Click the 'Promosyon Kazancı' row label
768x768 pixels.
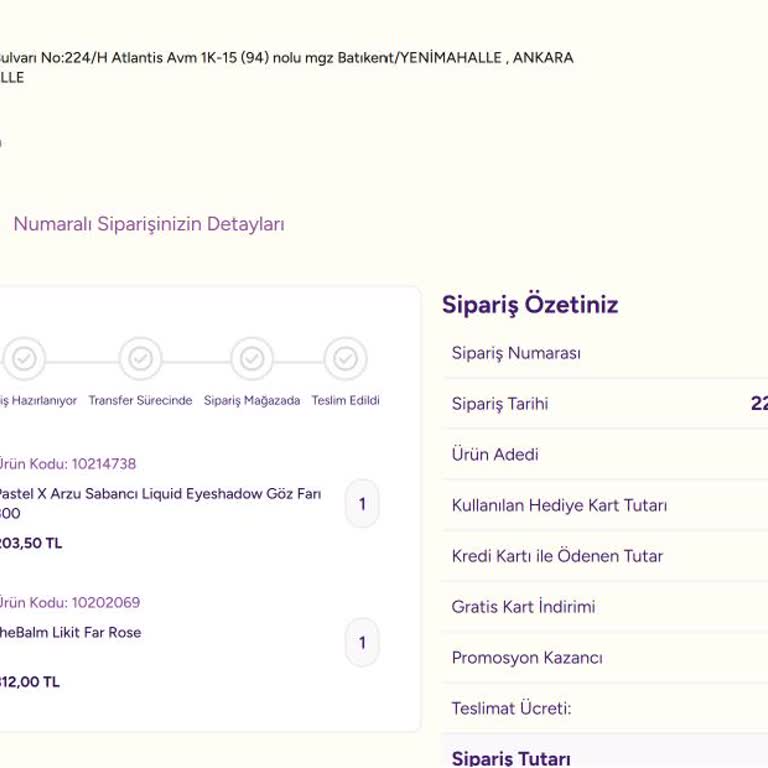tap(527, 658)
